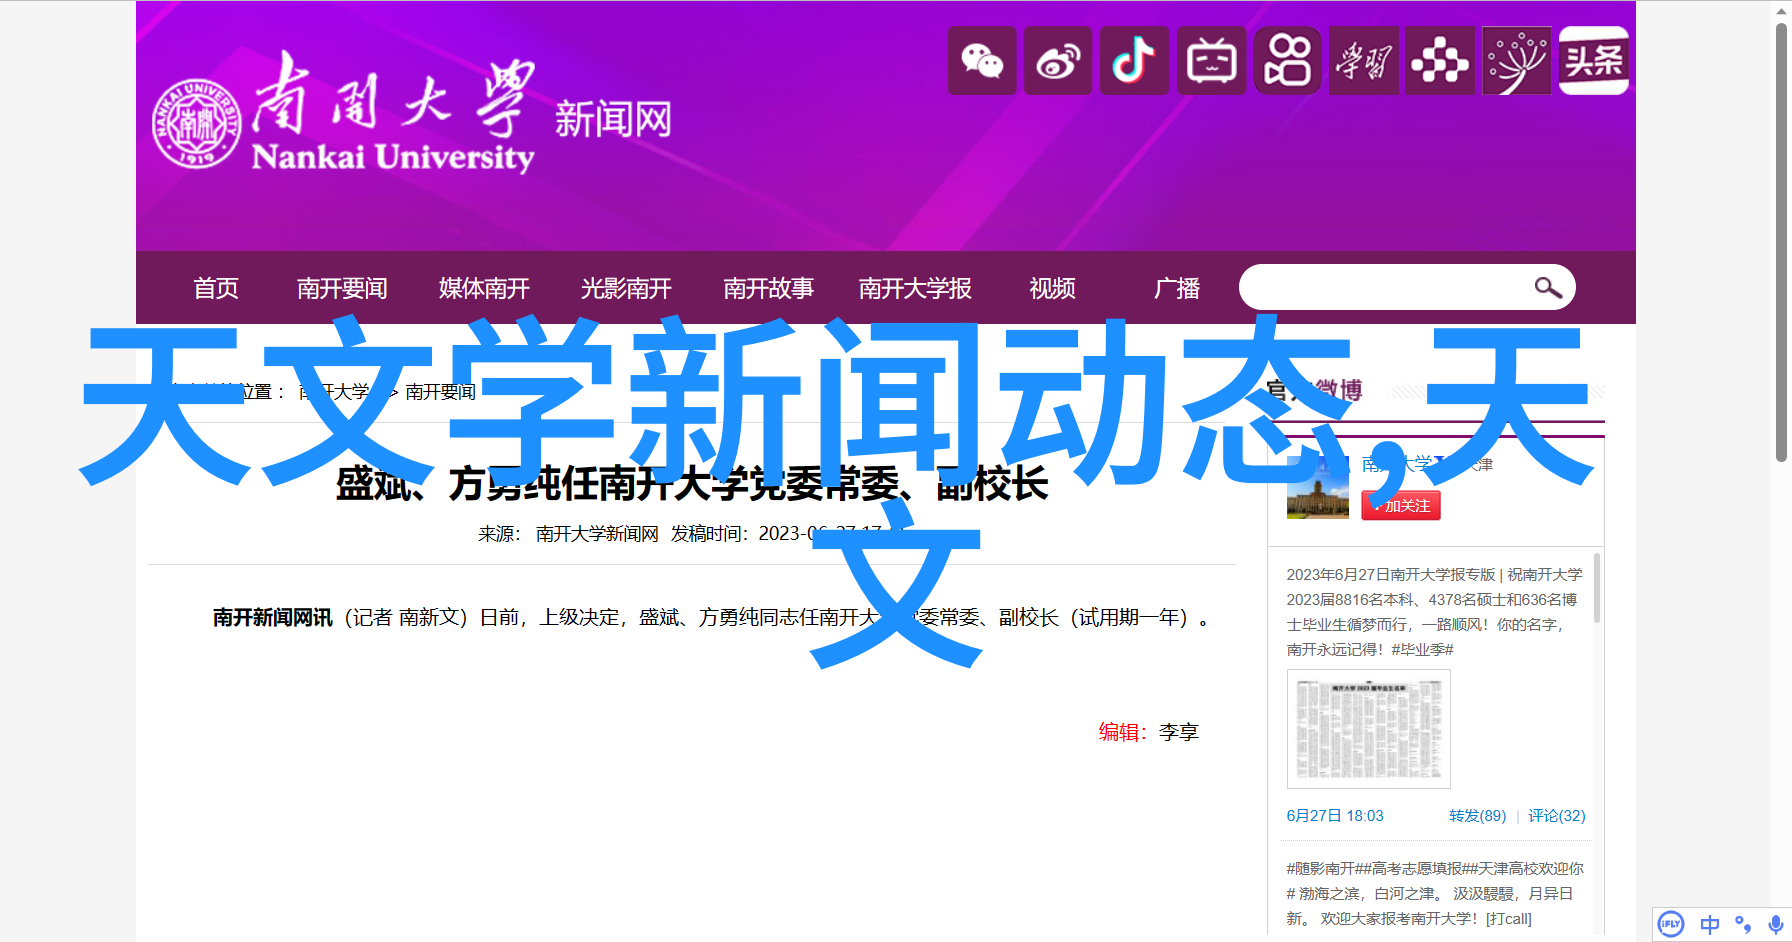Click the 转发(89) repost link
The height and width of the screenshot is (942, 1792).
tap(1477, 816)
